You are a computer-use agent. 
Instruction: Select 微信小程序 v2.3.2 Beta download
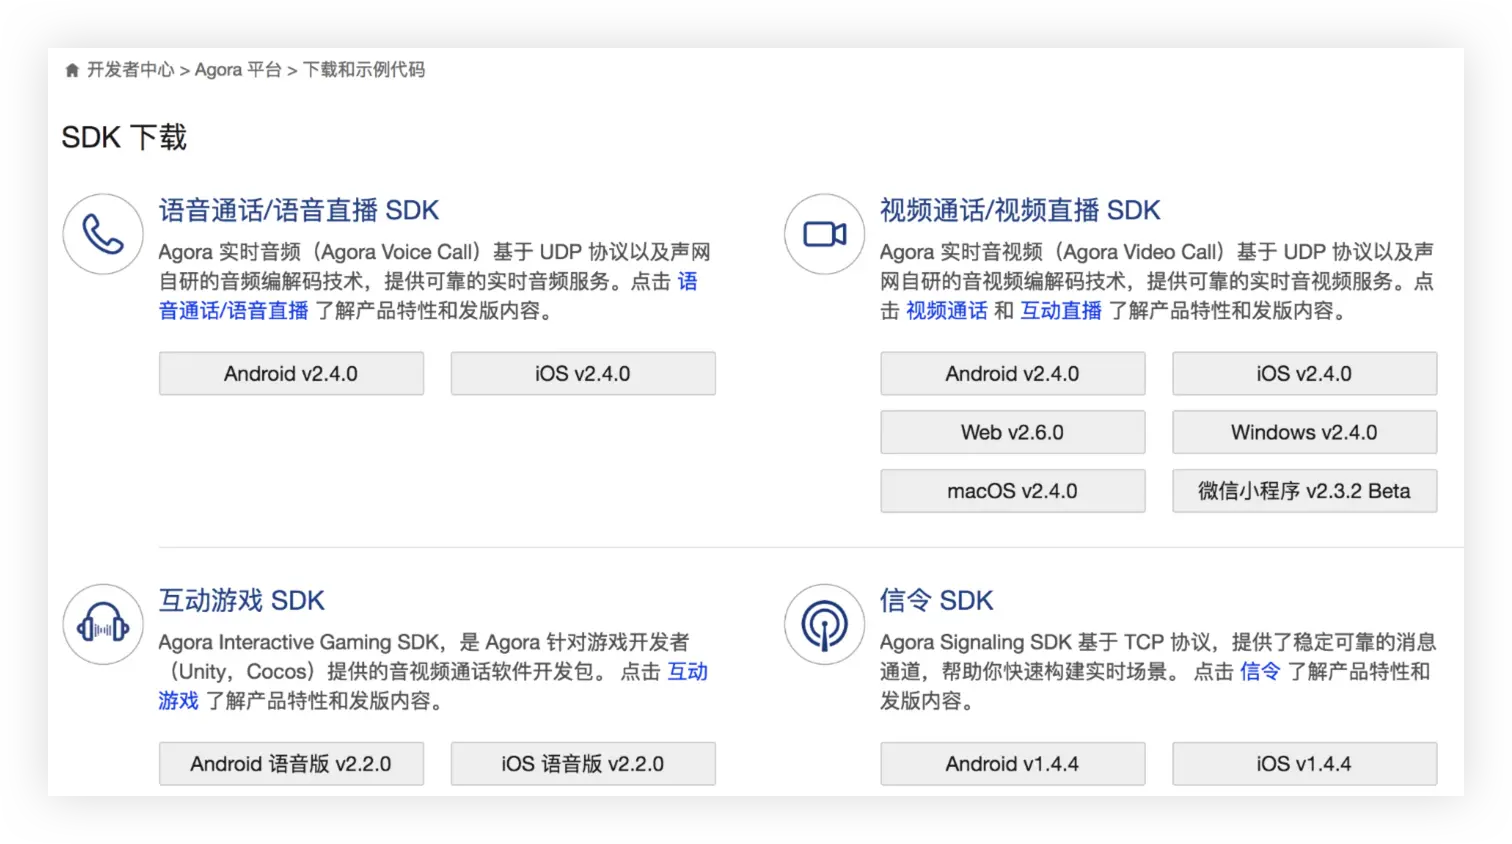tap(1305, 491)
